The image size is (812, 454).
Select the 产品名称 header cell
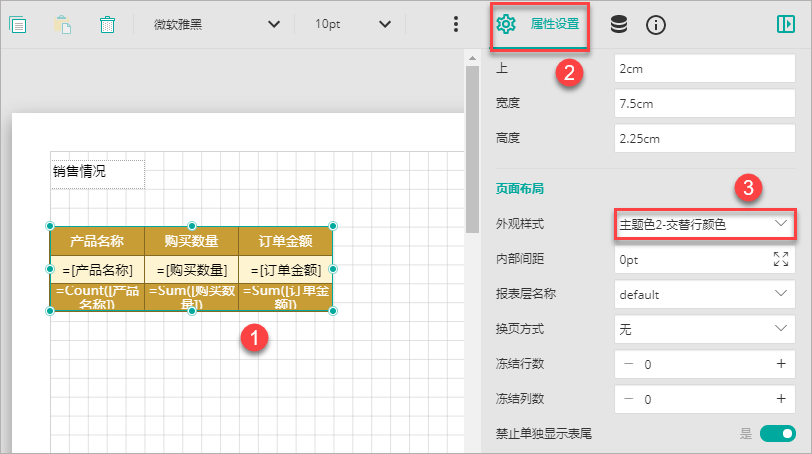click(97, 241)
